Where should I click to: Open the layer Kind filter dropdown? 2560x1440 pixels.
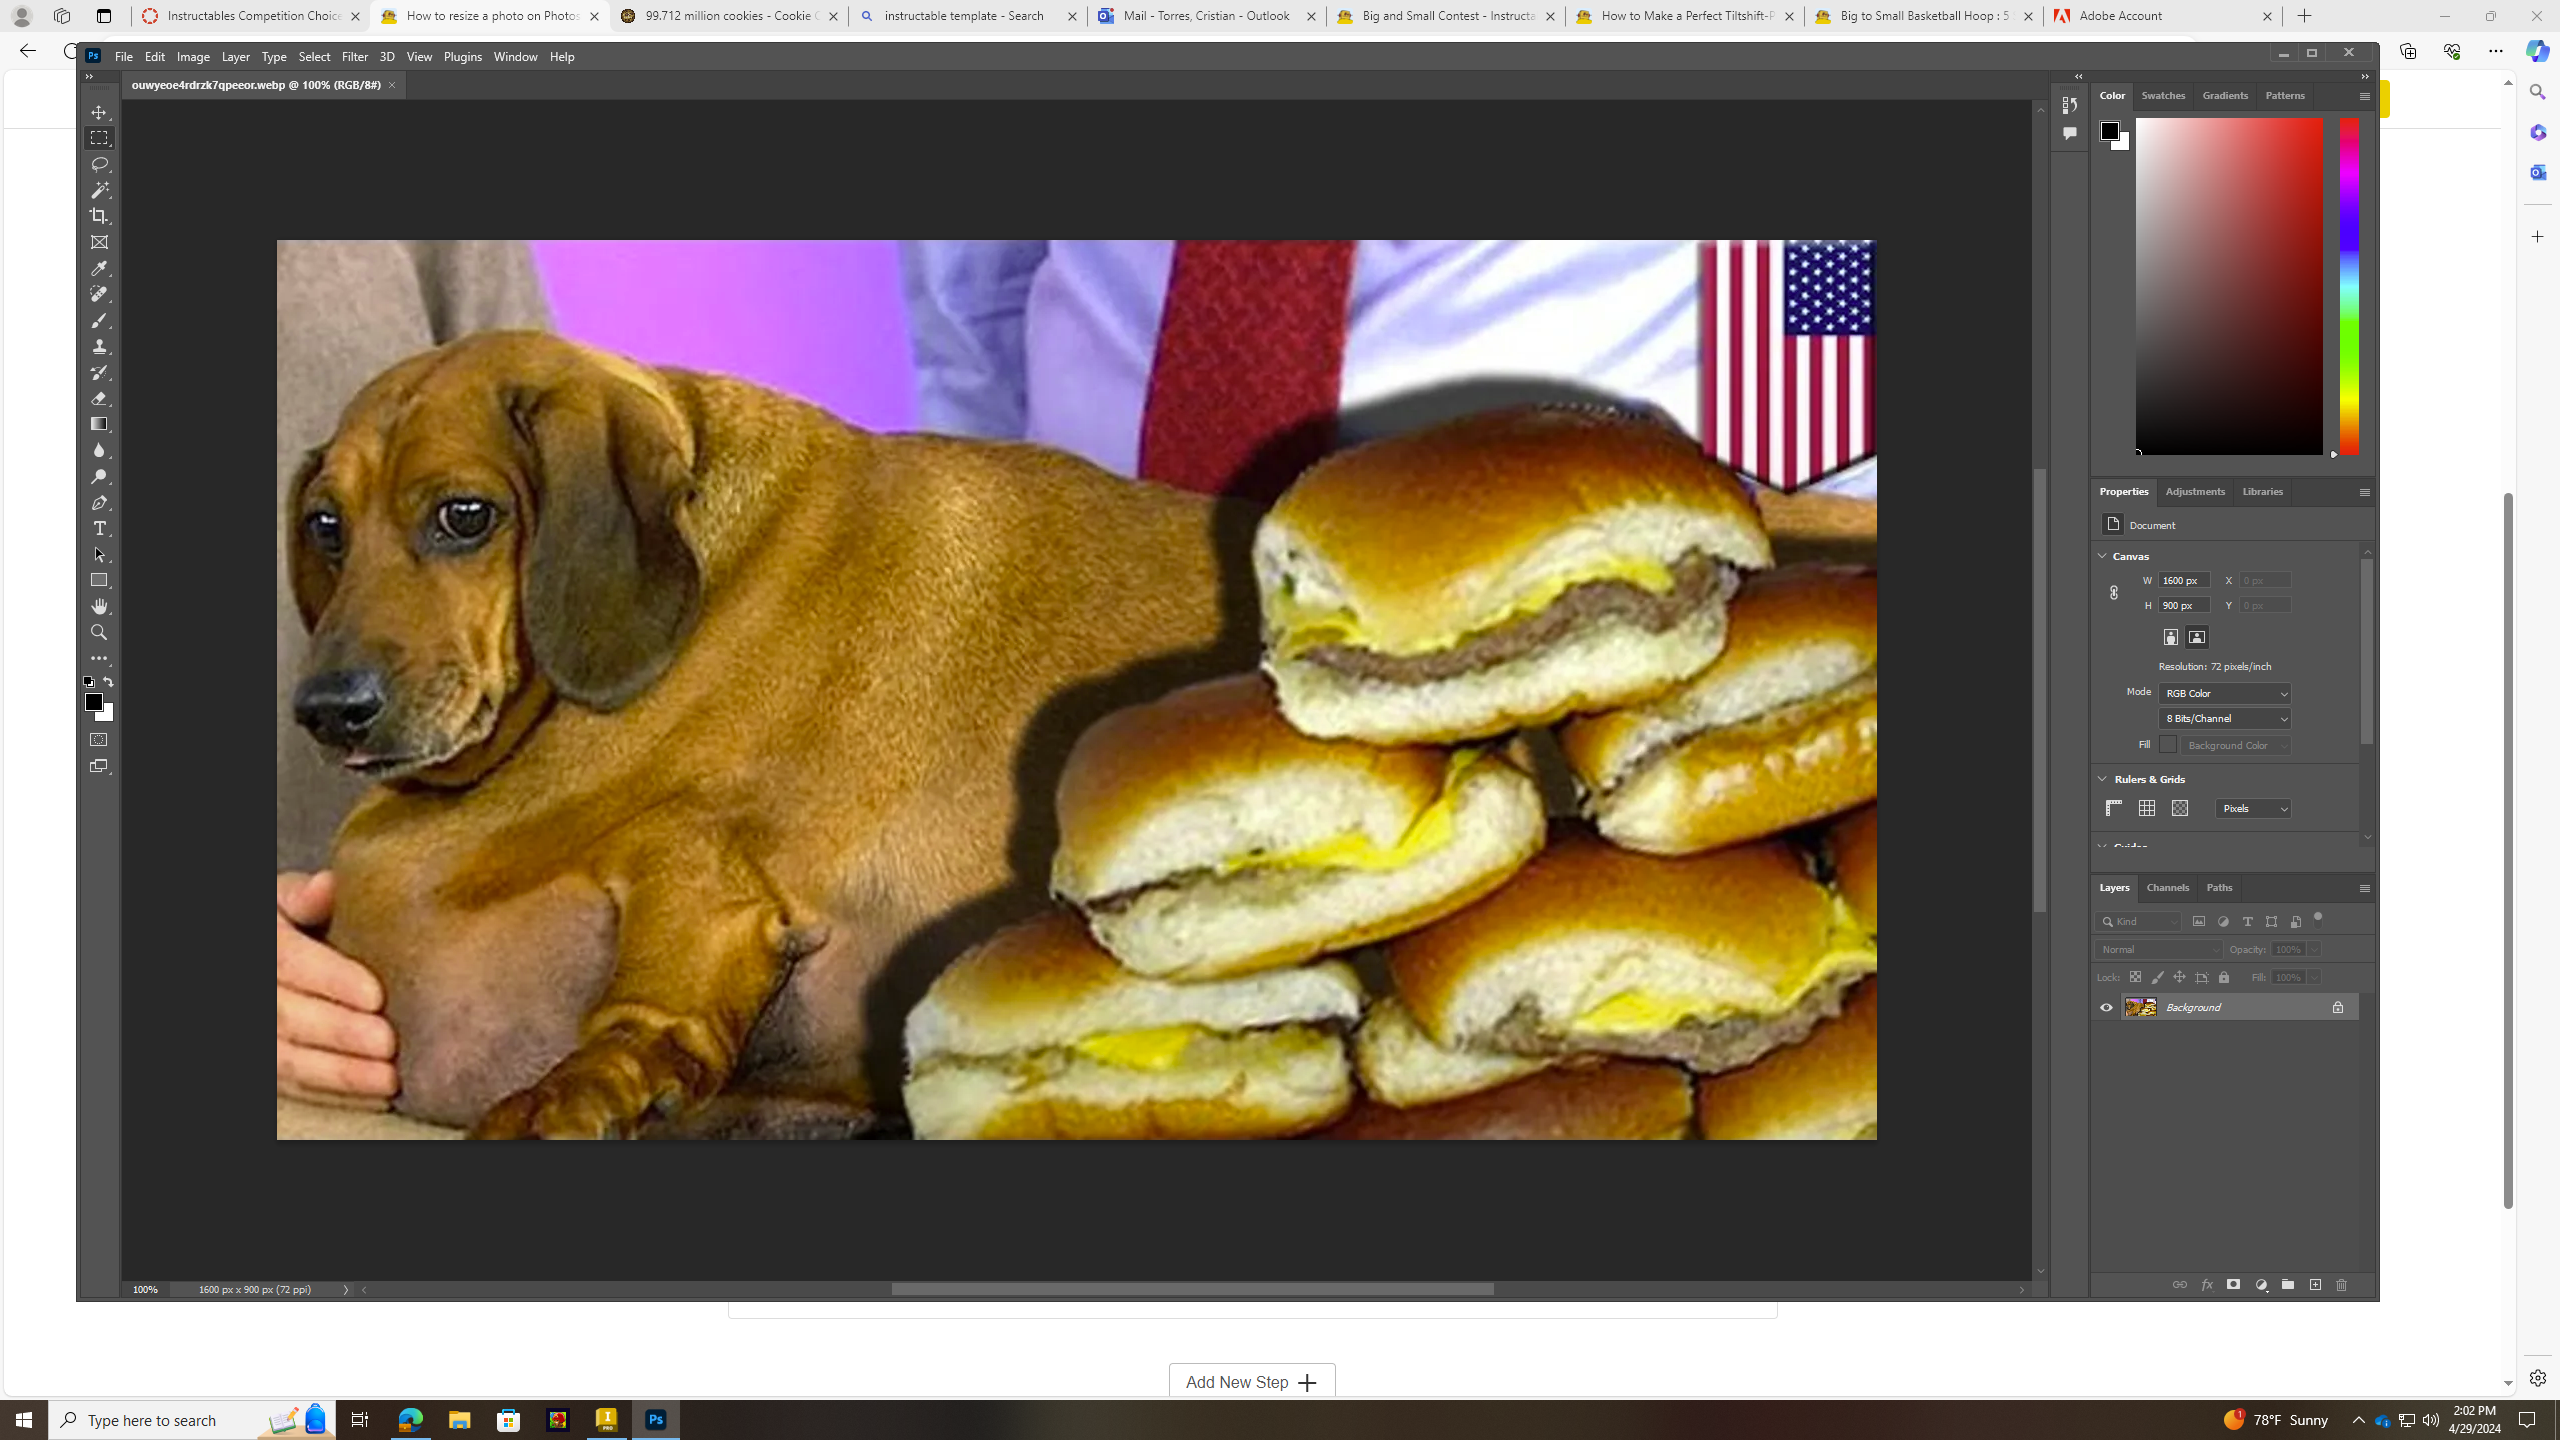pyautogui.click(x=2138, y=921)
